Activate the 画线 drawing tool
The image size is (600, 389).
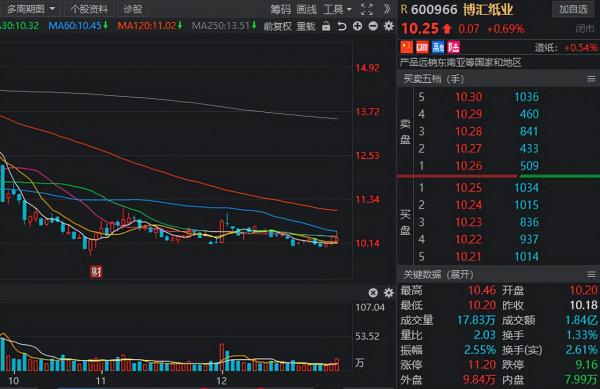click(307, 9)
